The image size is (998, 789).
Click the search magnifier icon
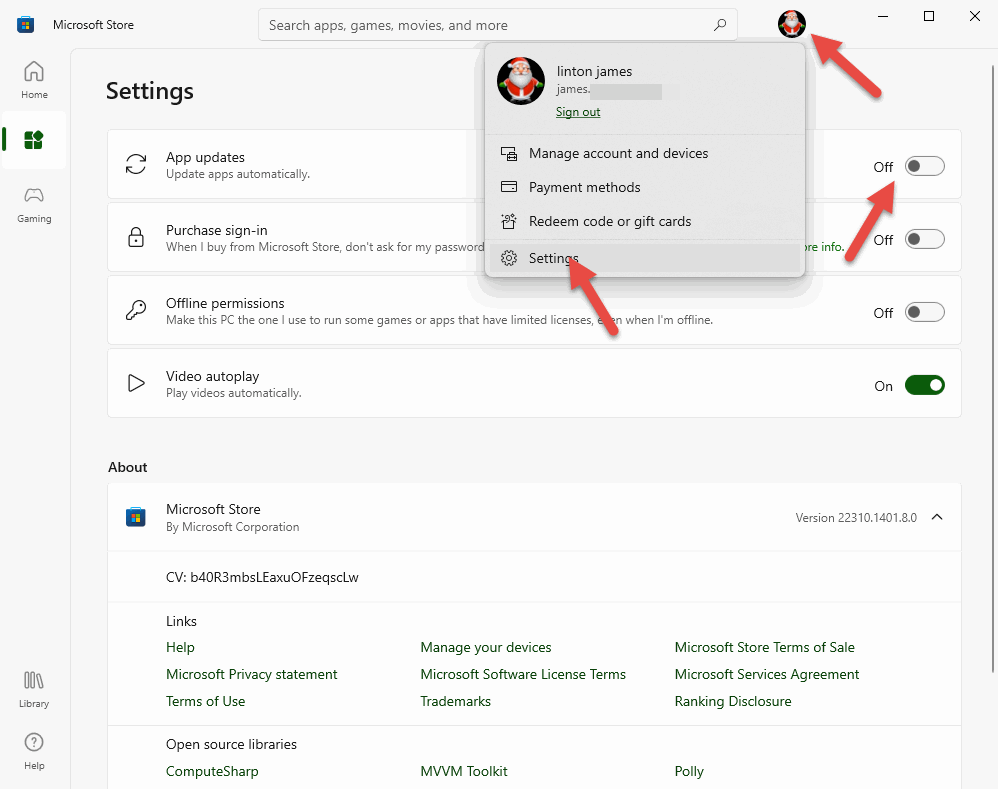click(720, 25)
